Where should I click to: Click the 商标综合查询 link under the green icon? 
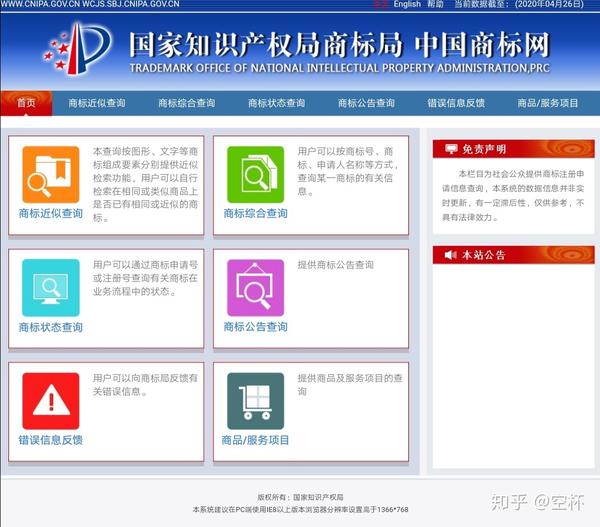click(x=256, y=213)
